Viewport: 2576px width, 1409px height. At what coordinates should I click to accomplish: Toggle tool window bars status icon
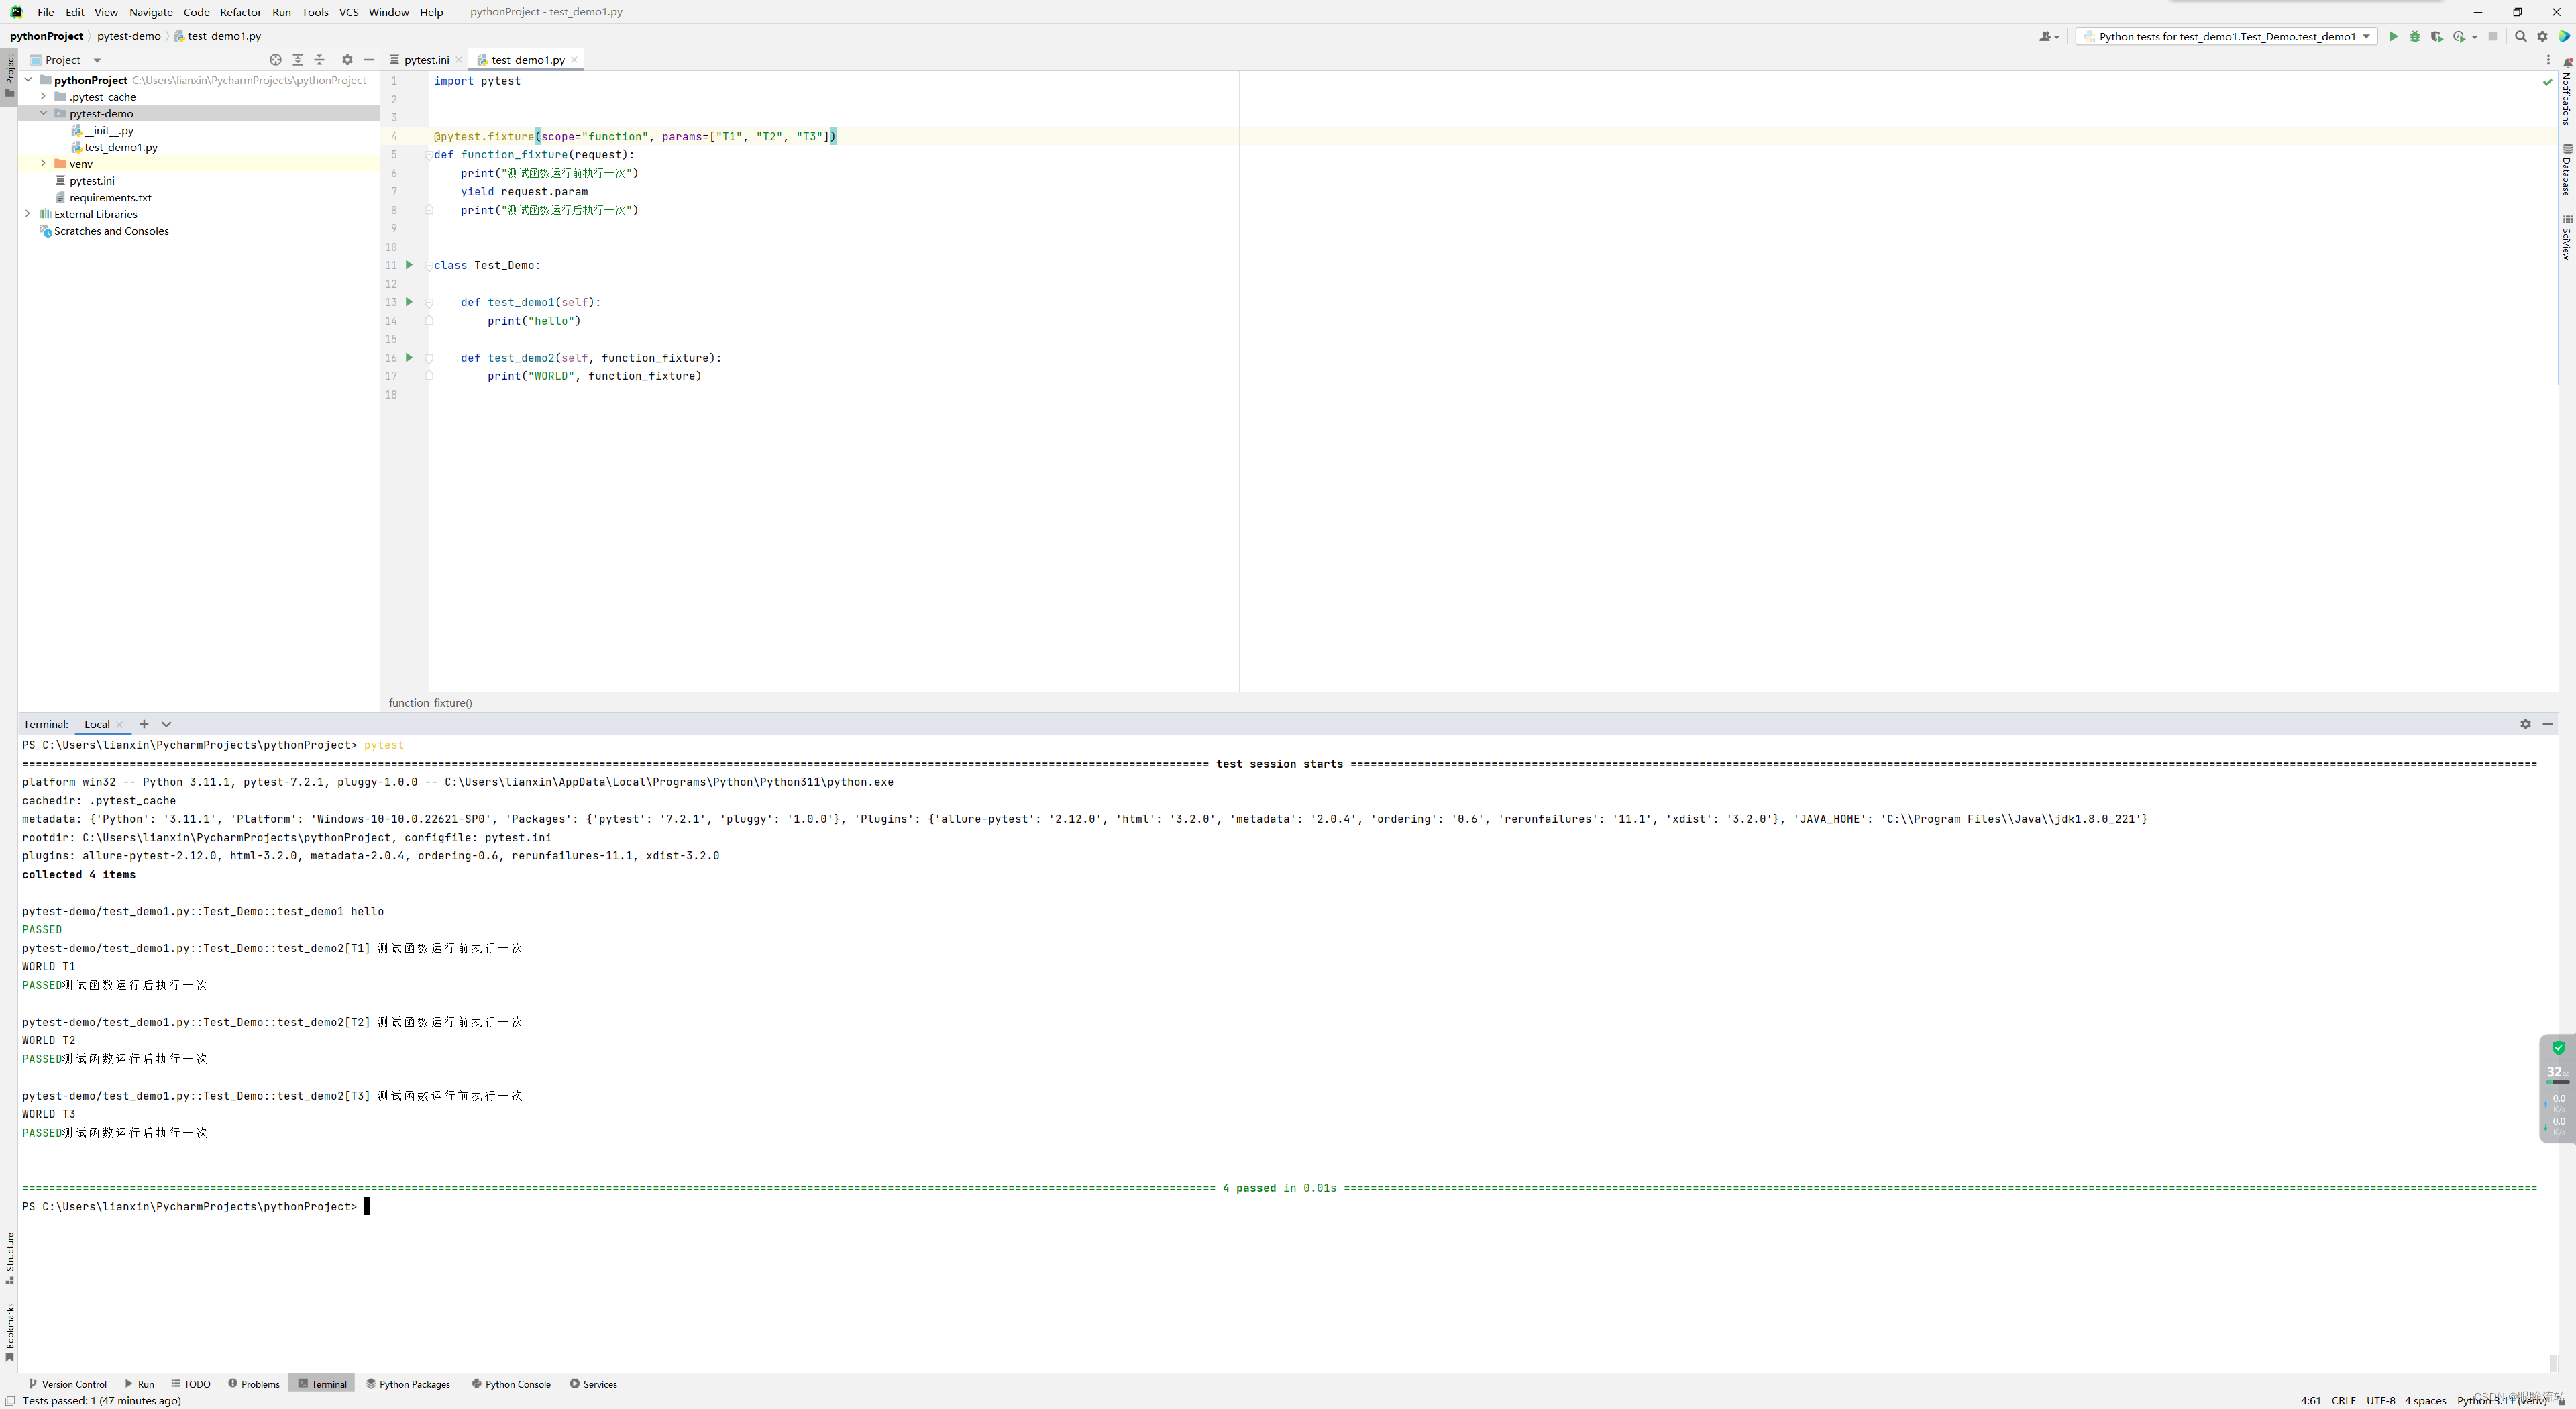[x=10, y=1401]
